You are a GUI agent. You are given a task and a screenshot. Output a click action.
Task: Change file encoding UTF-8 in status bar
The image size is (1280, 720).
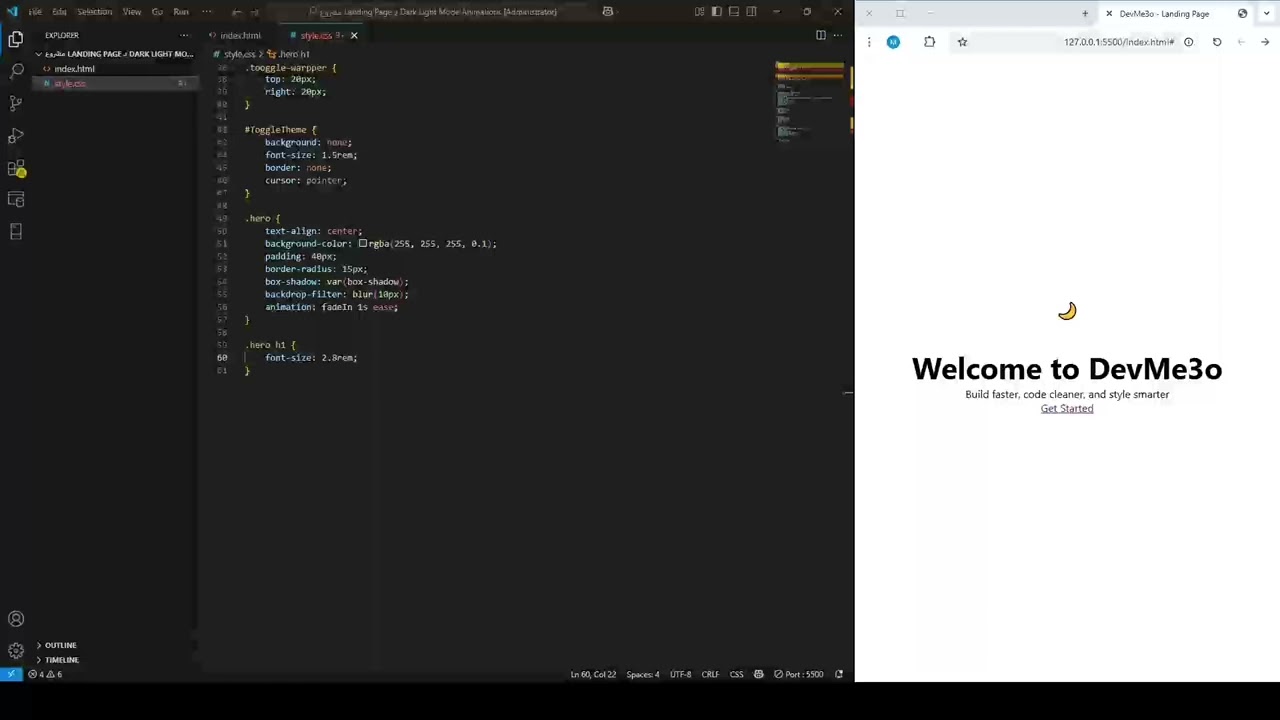(680, 674)
